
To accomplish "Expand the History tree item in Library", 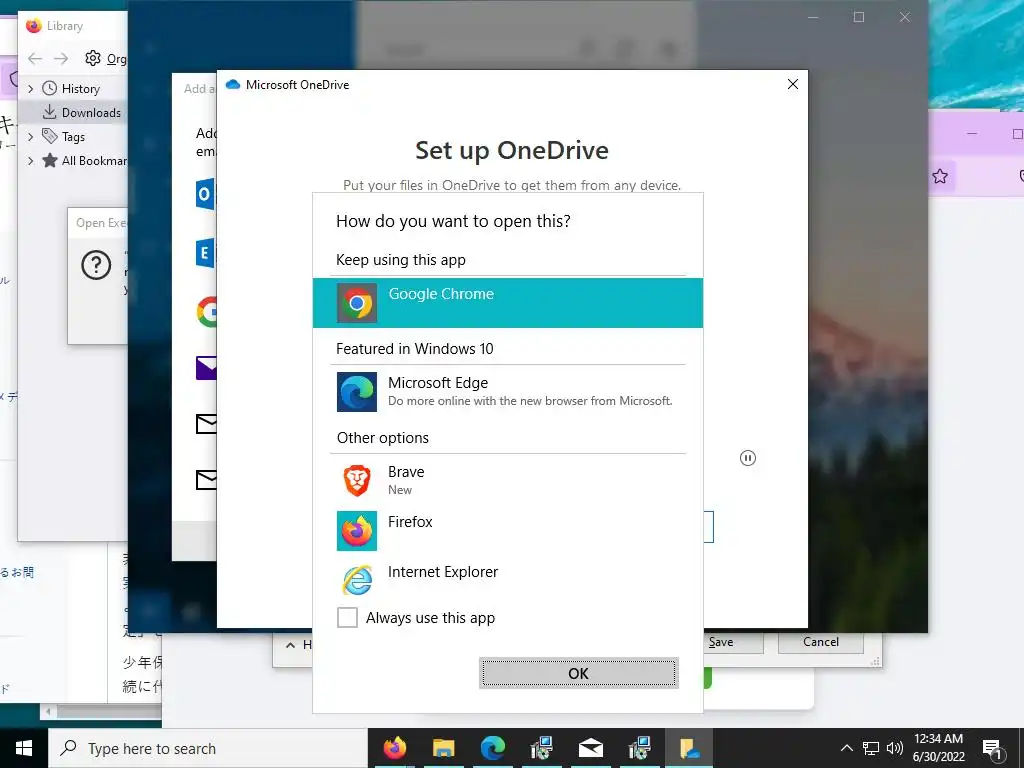I will (x=30, y=88).
